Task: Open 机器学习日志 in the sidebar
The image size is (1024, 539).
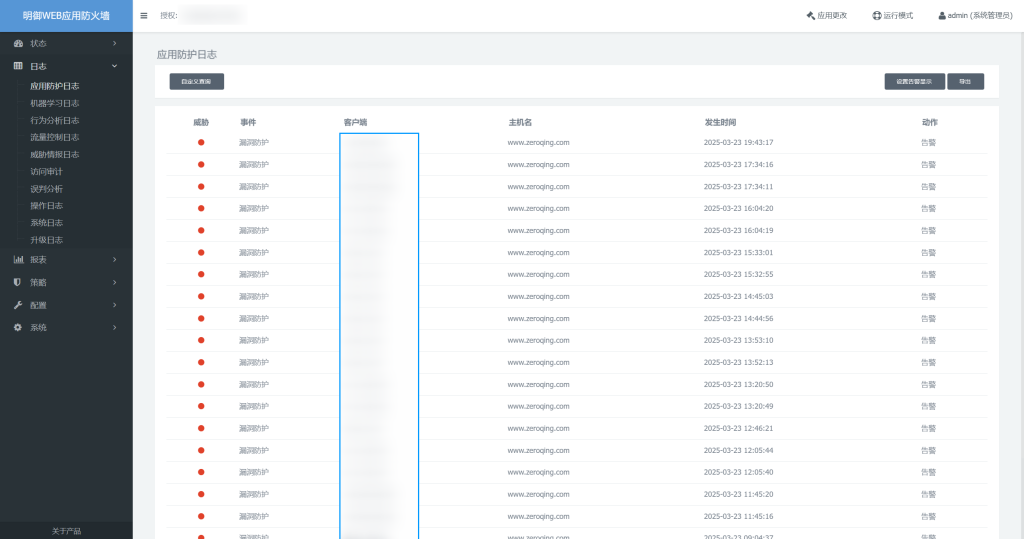Action: point(55,103)
